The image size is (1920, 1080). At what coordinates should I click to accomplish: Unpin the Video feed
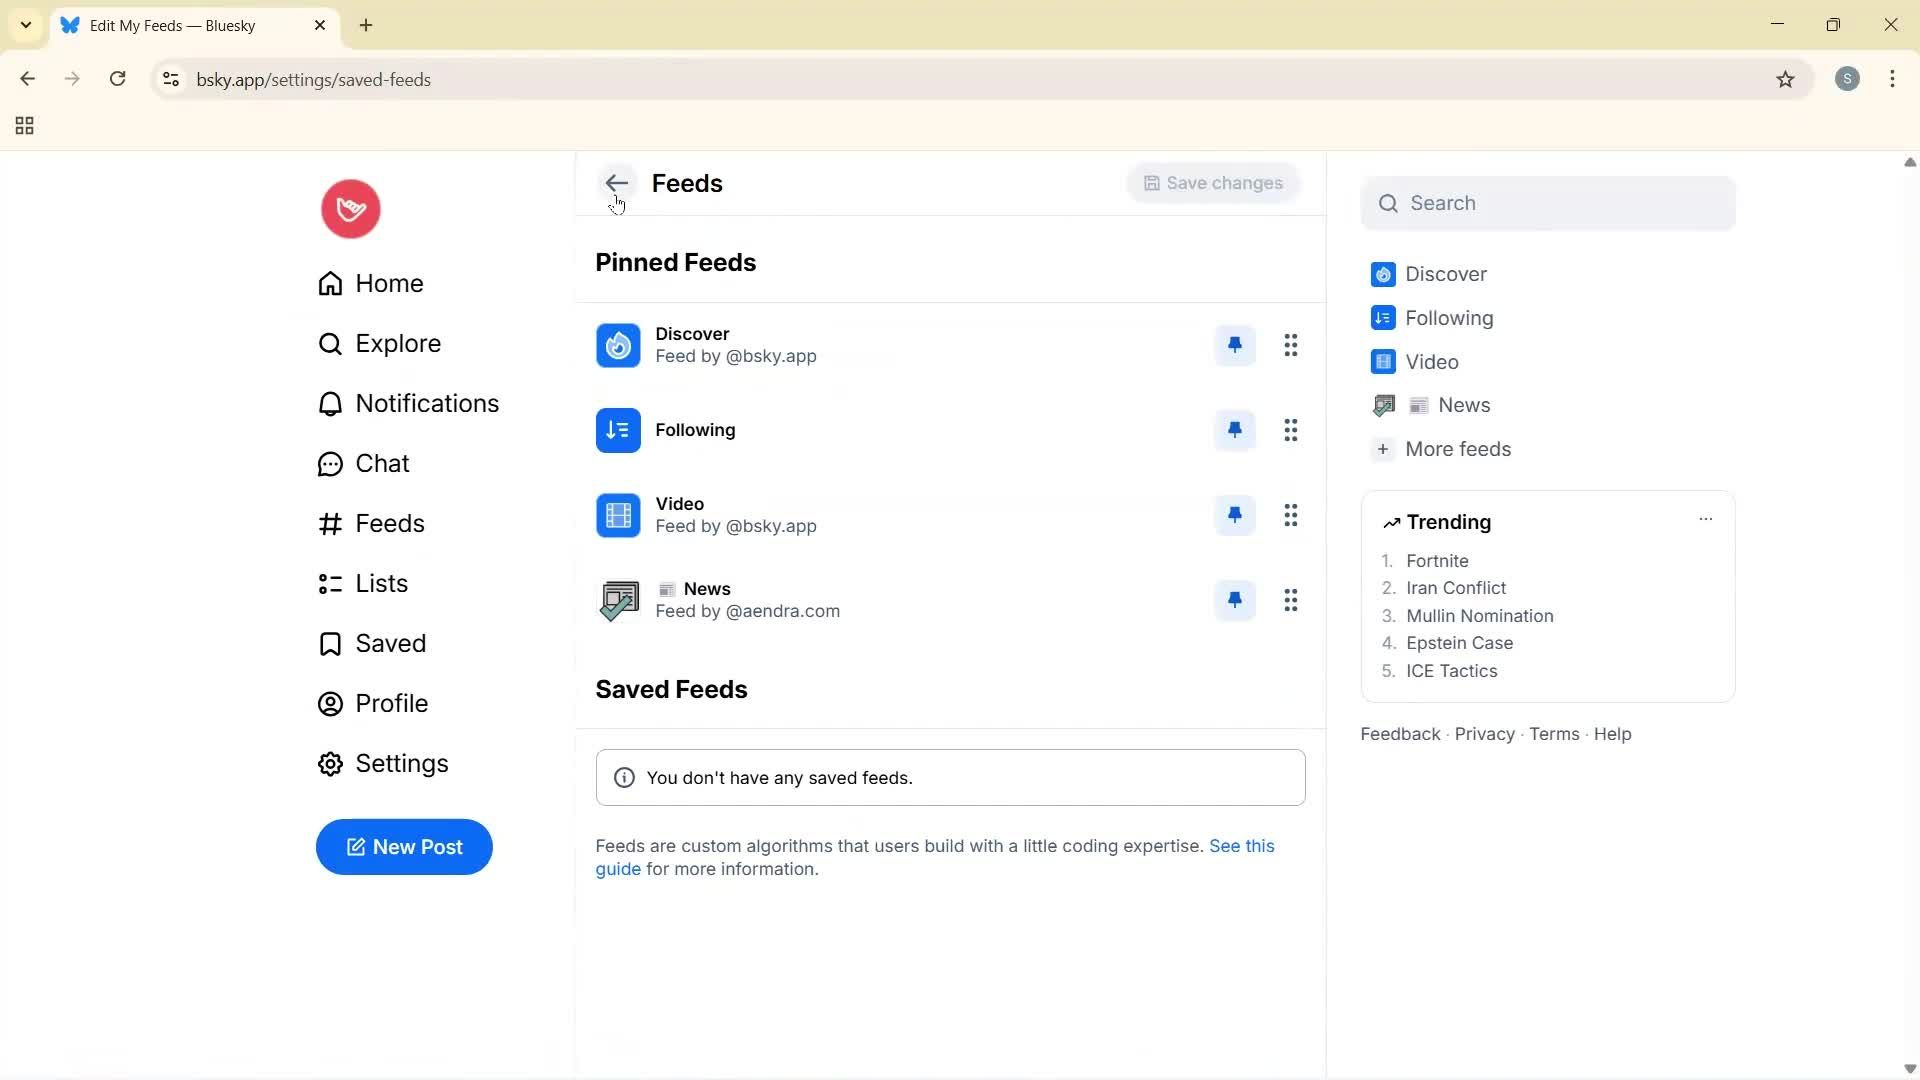coord(1235,514)
